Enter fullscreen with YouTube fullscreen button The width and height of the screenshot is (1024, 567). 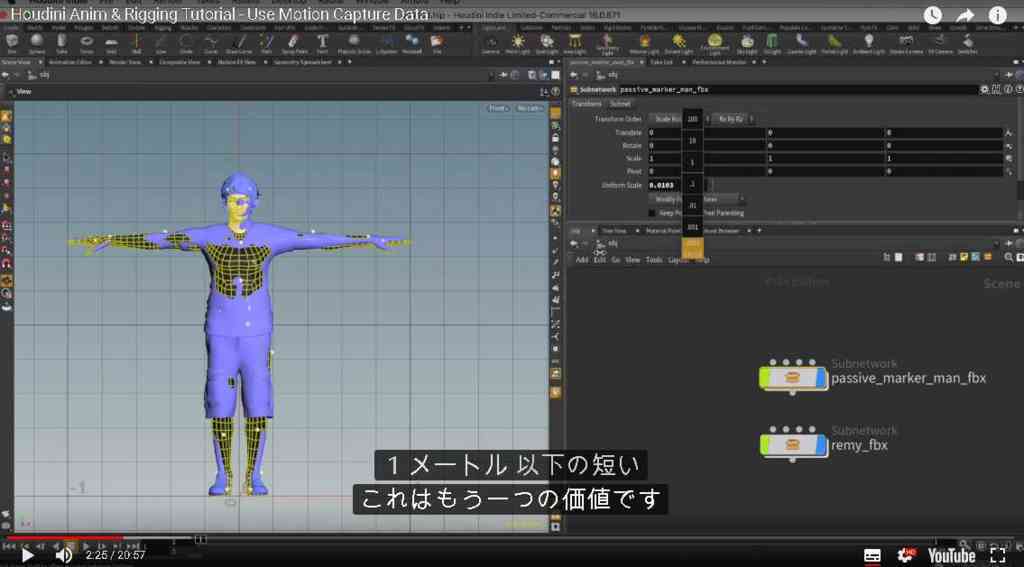pyautogui.click(x=998, y=556)
